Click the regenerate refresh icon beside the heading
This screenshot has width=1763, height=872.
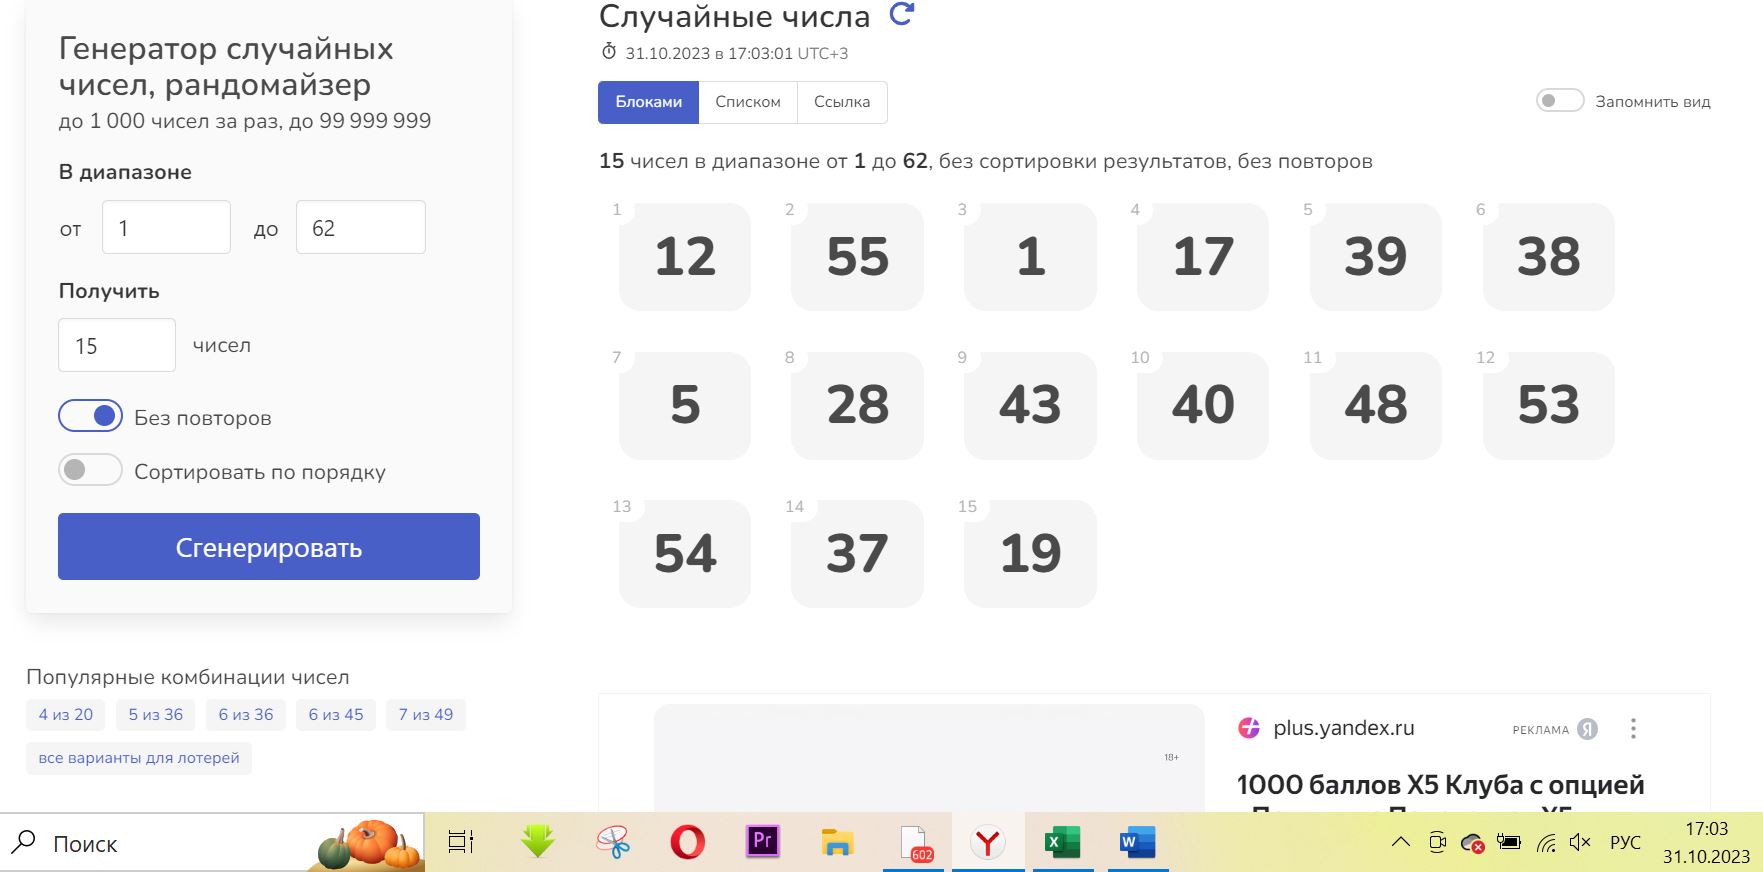pos(901,14)
